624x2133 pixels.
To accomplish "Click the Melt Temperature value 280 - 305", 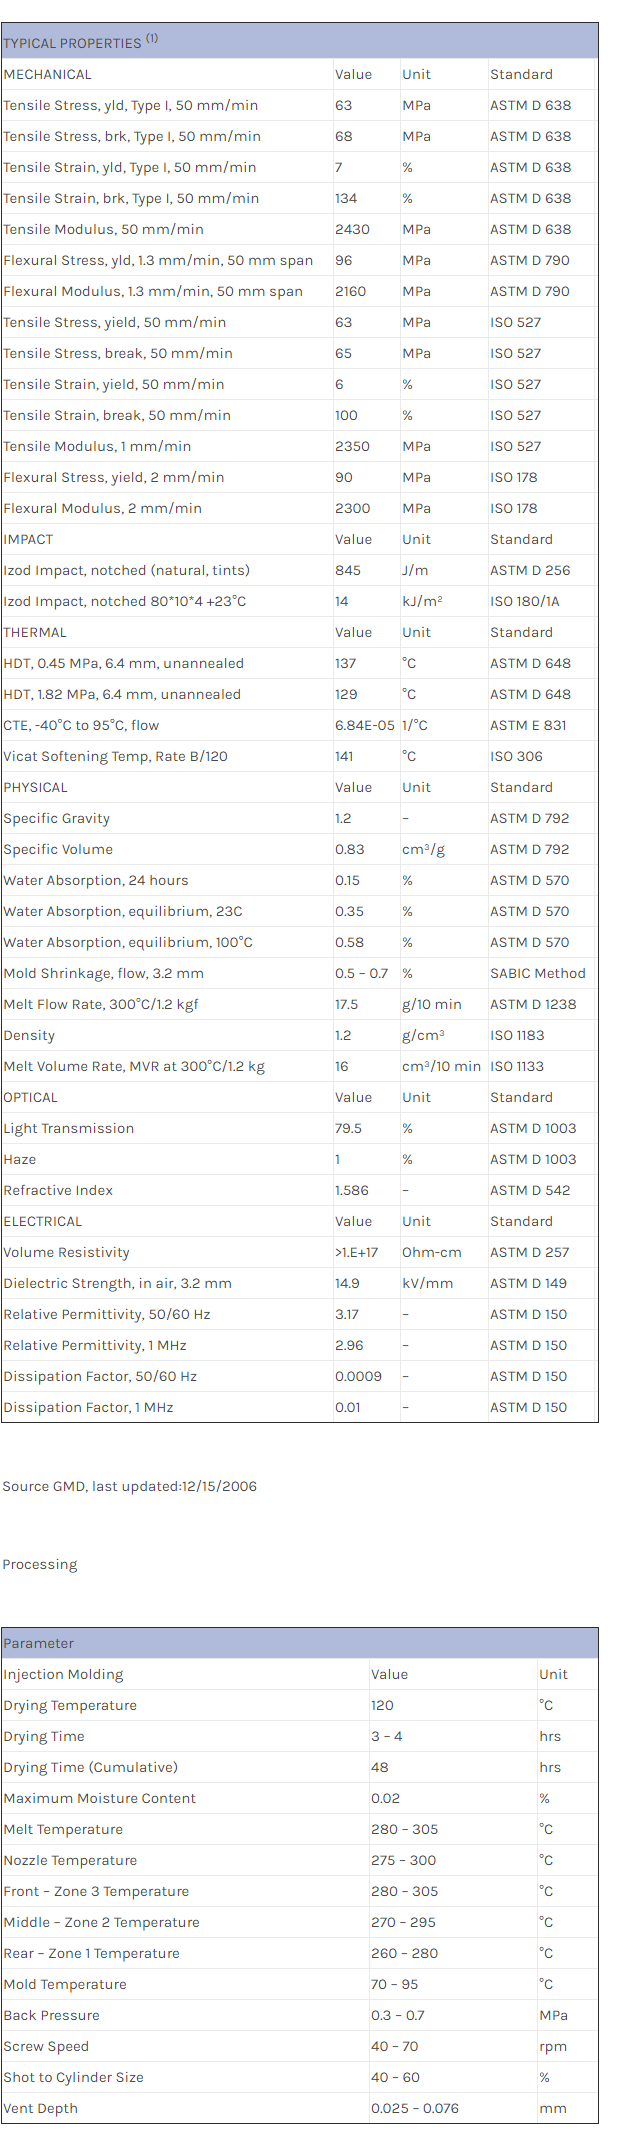I will tap(404, 1829).
